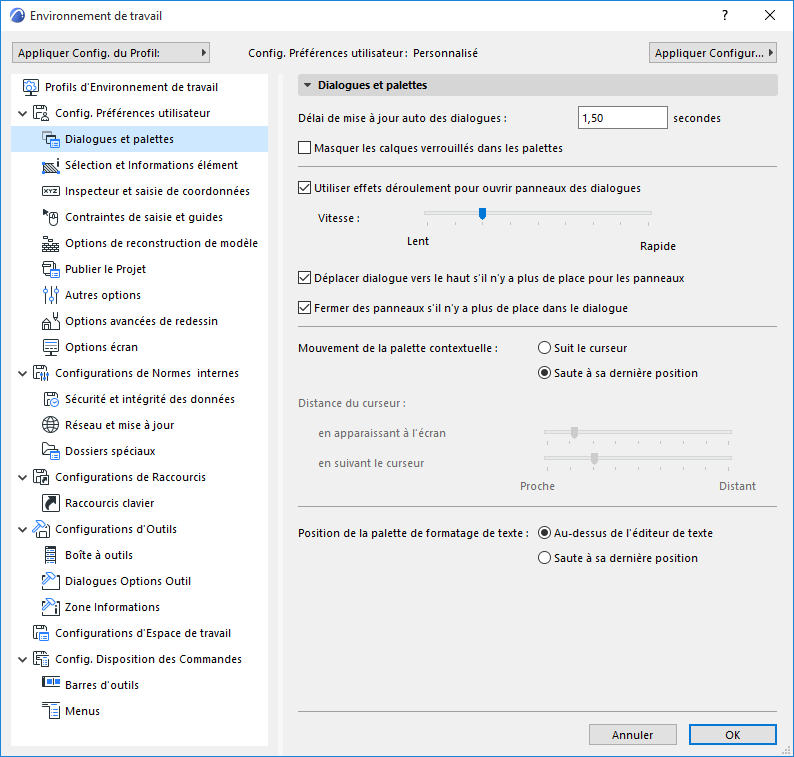Image resolution: width=794 pixels, height=757 pixels.
Task: Click the Configurations de Normes internes icon
Action: (x=41, y=373)
